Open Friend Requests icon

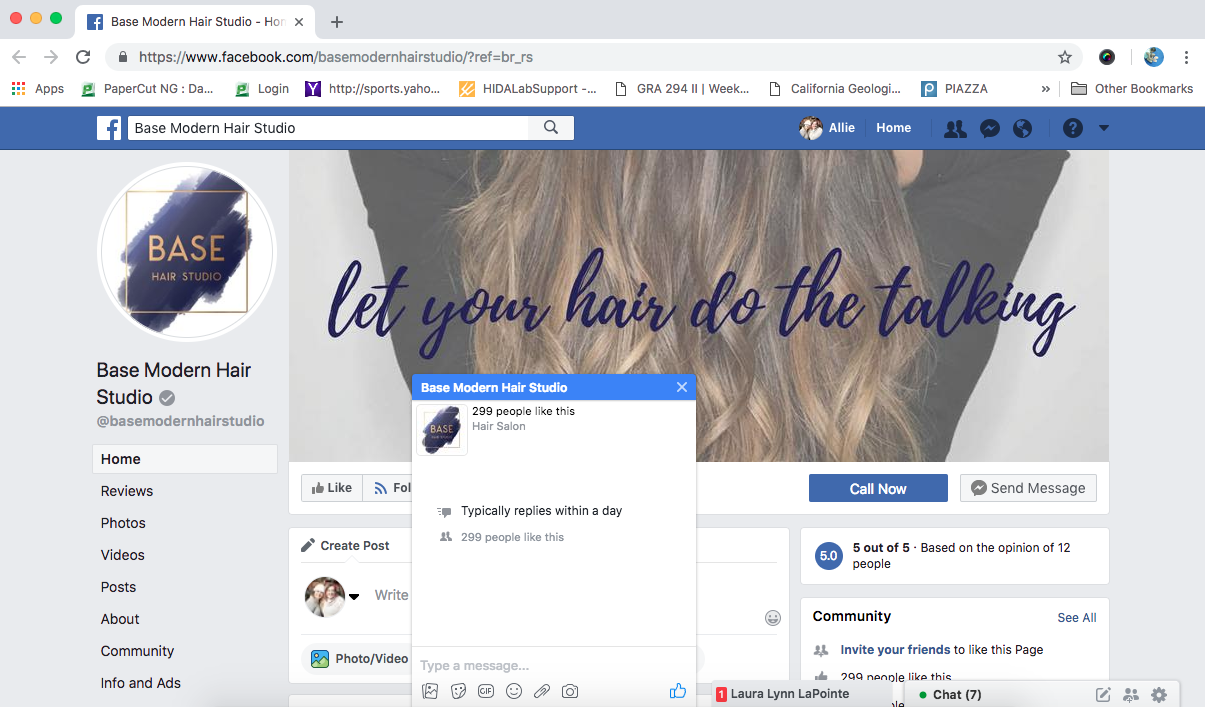[955, 128]
